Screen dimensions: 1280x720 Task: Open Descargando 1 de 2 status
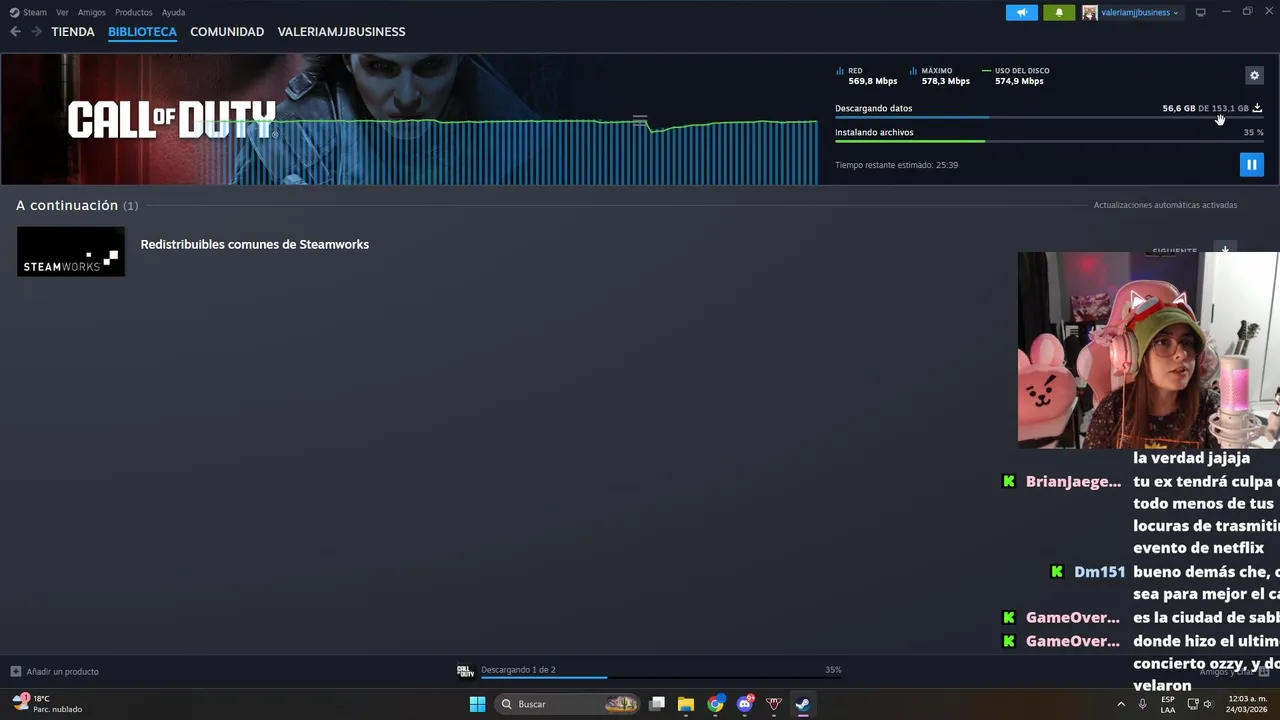pos(518,670)
